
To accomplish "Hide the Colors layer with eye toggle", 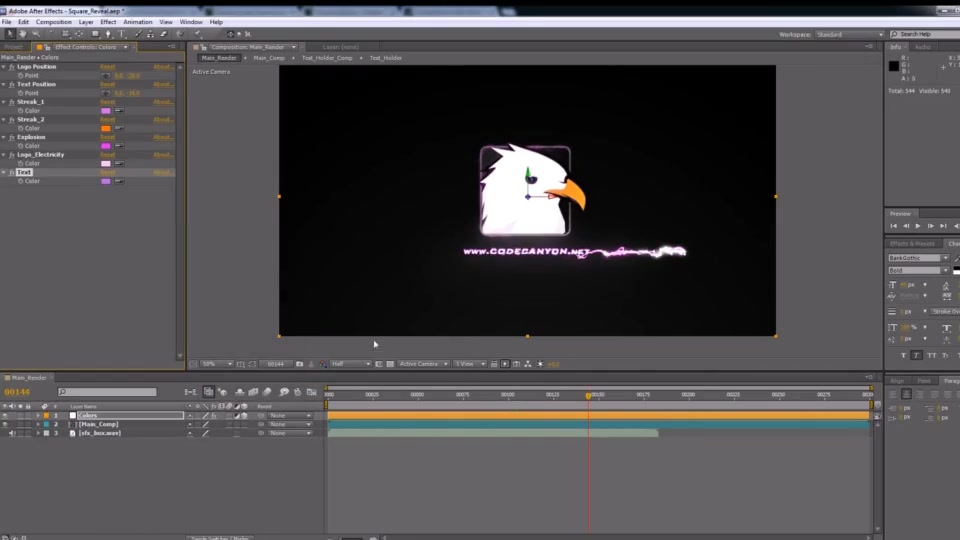I will (x=5, y=416).
